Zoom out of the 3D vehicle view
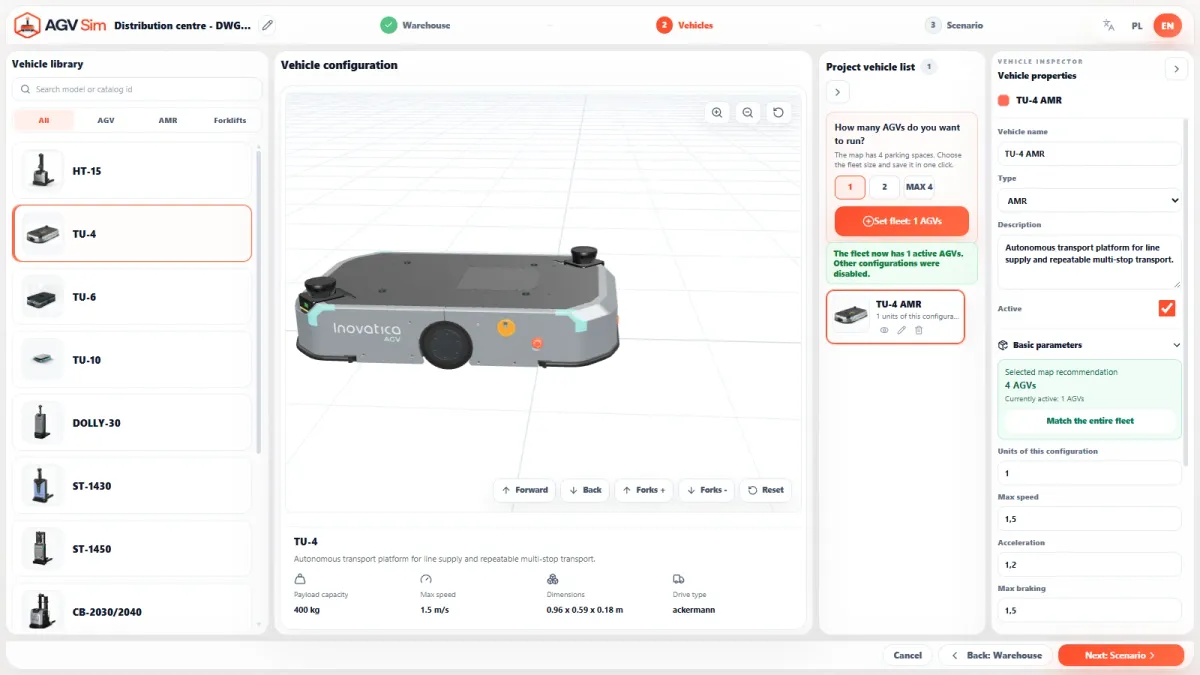The height and width of the screenshot is (675, 1200). [748, 113]
